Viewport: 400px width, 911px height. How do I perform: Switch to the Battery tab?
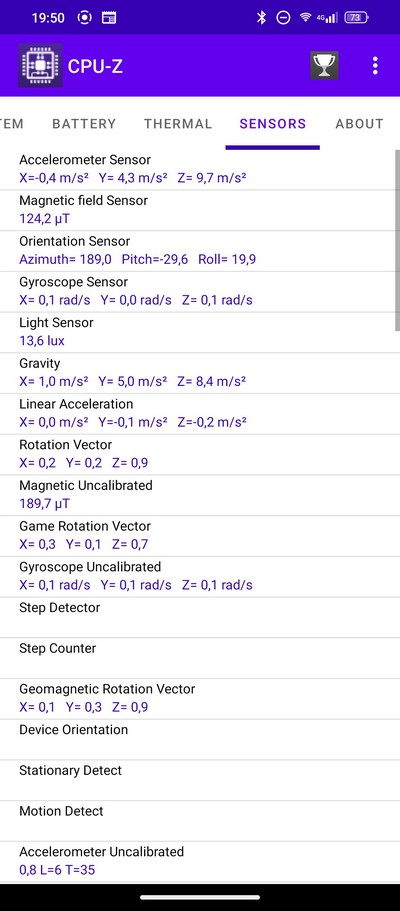84,123
